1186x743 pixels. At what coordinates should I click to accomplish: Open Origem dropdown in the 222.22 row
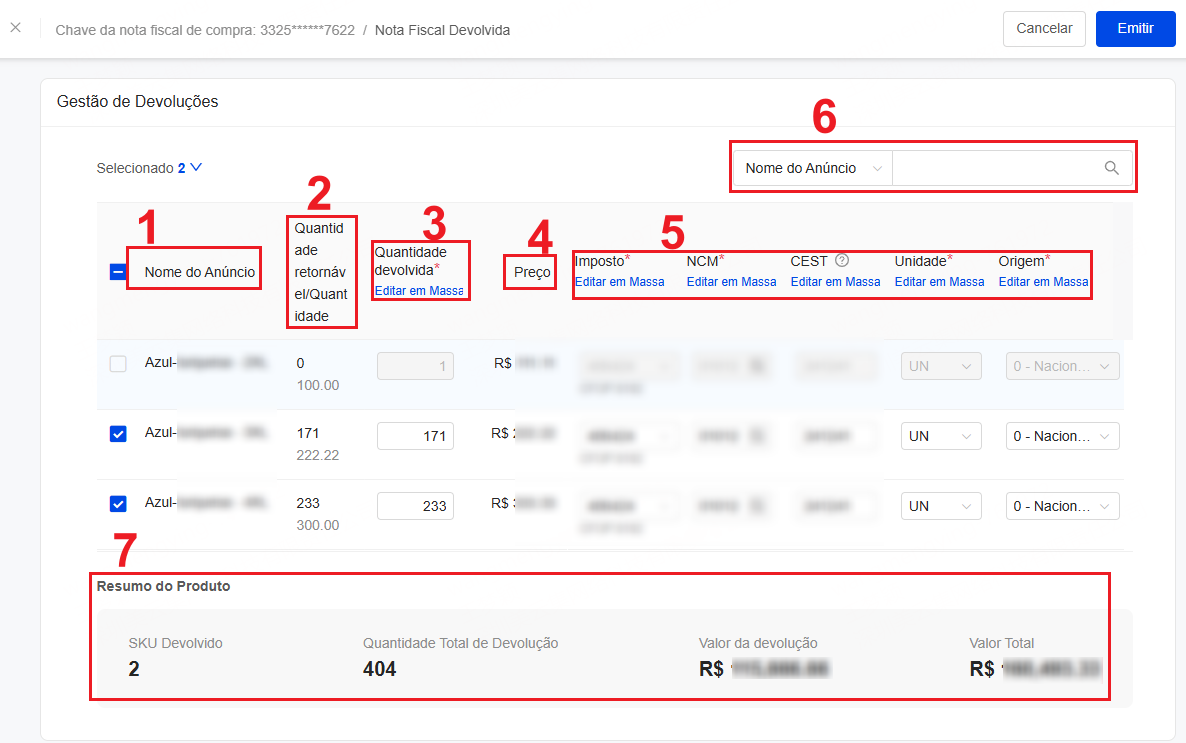coord(1062,436)
